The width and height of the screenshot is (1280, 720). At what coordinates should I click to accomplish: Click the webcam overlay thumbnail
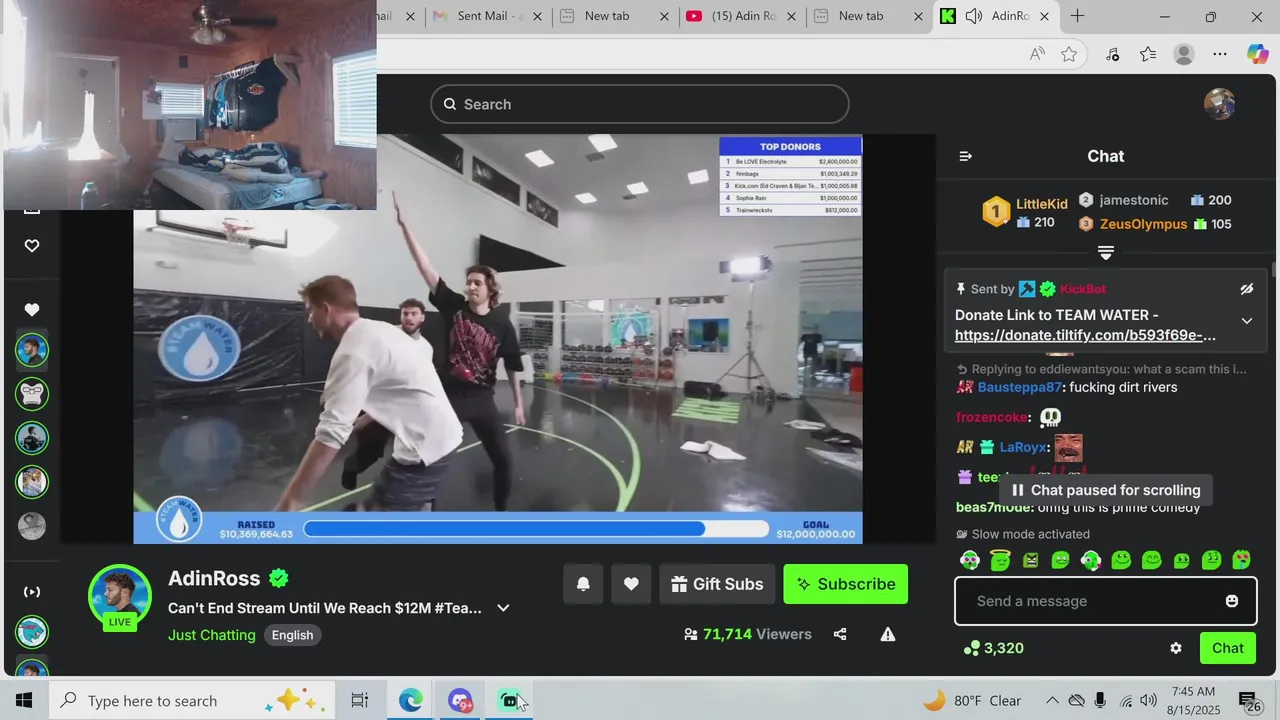pyautogui.click(x=190, y=105)
